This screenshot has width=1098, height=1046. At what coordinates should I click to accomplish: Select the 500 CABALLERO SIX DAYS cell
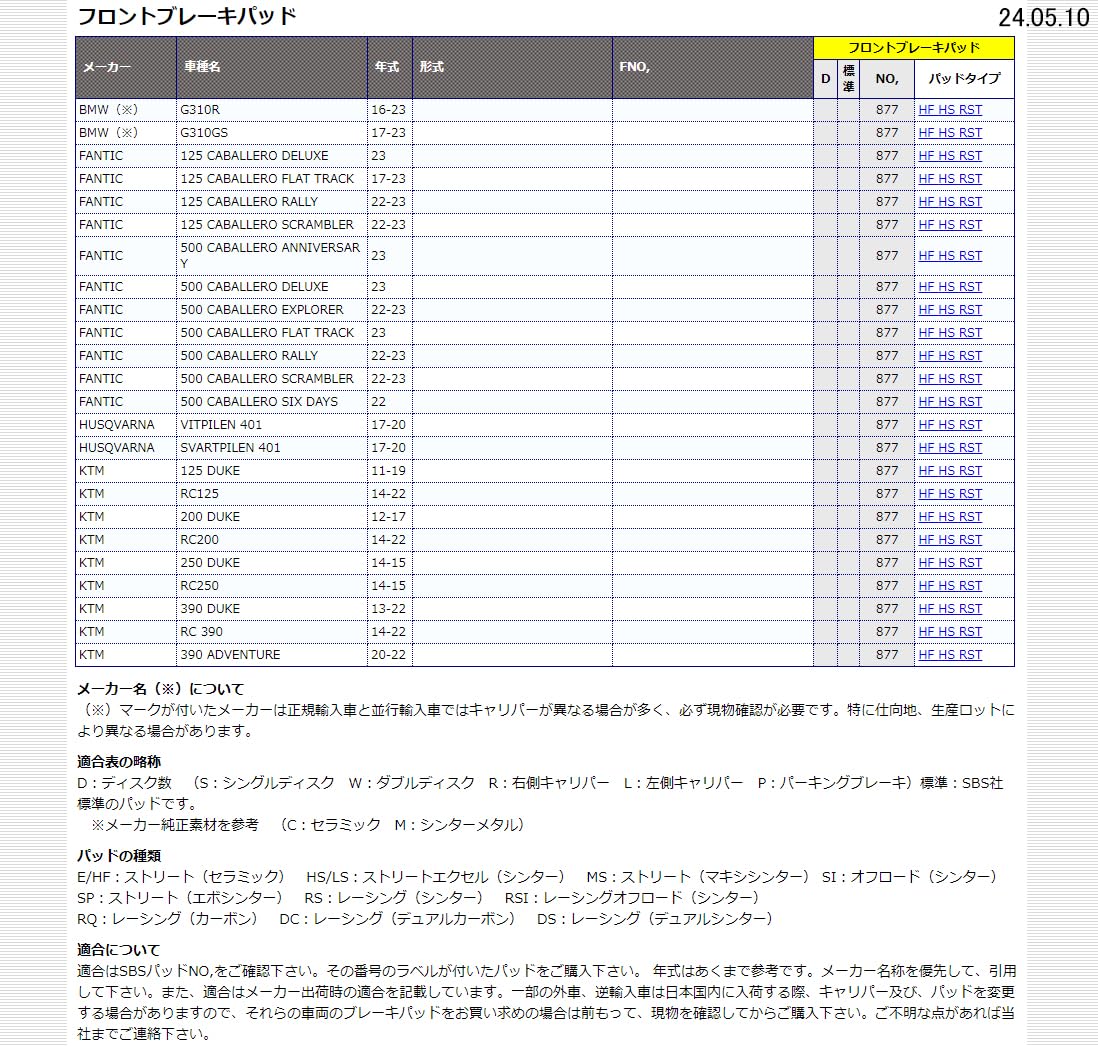point(272,402)
